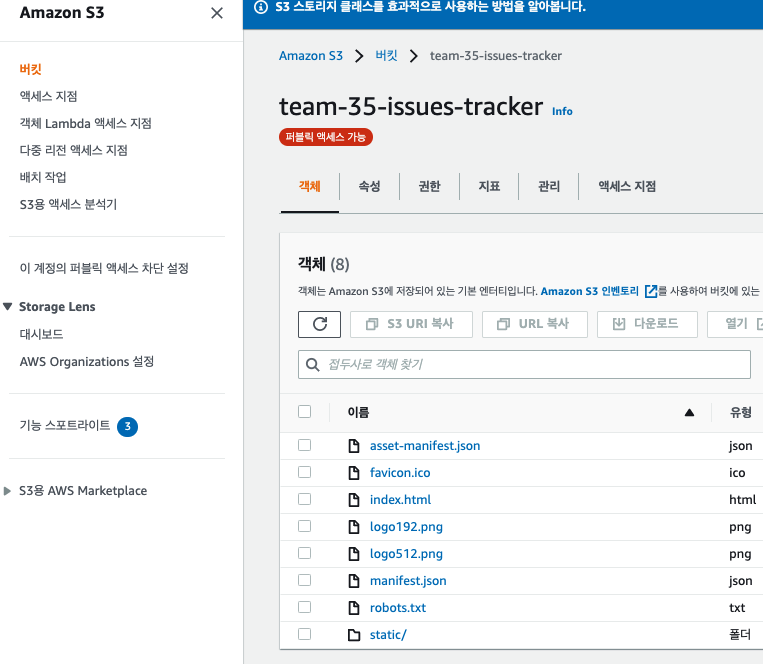
Task: Open 배치 작업 in the sidebar
Action: 43,177
